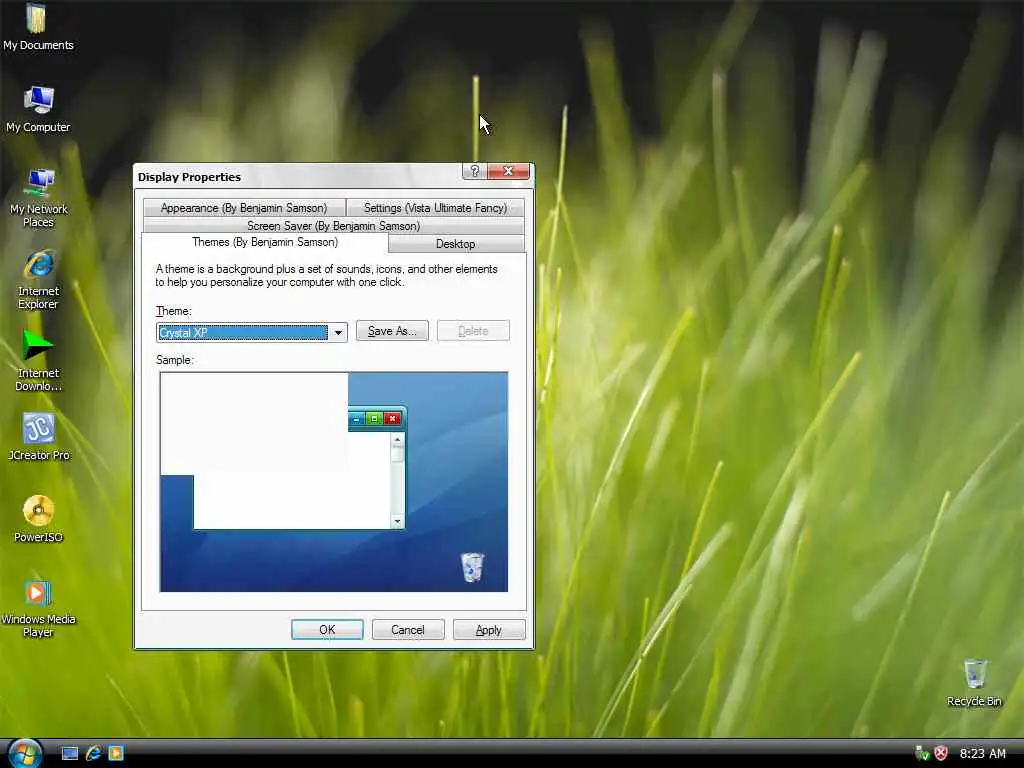Click the Apply button
This screenshot has width=1024, height=768.
(489, 630)
